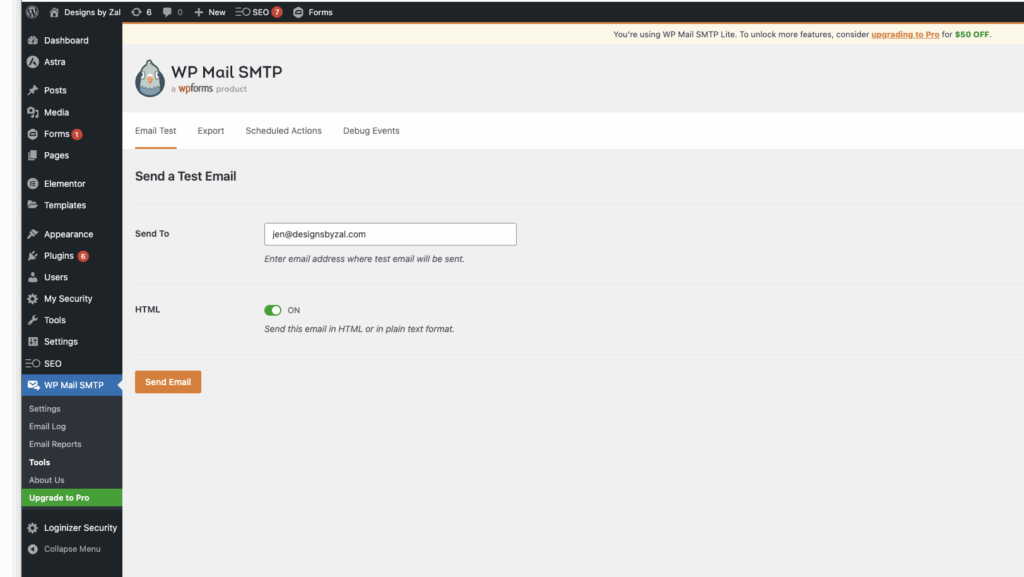This screenshot has width=1024, height=577.
Task: Open the Designs by Zal home icon
Action: (55, 12)
